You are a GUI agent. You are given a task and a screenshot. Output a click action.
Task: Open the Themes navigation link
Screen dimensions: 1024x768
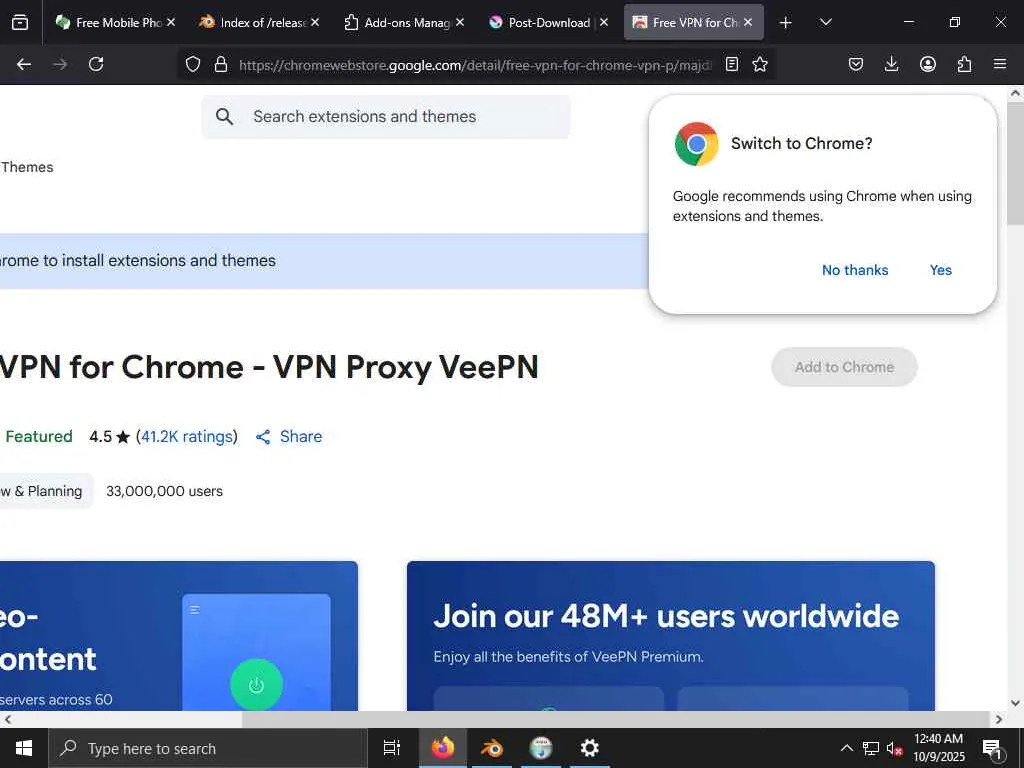tap(27, 167)
